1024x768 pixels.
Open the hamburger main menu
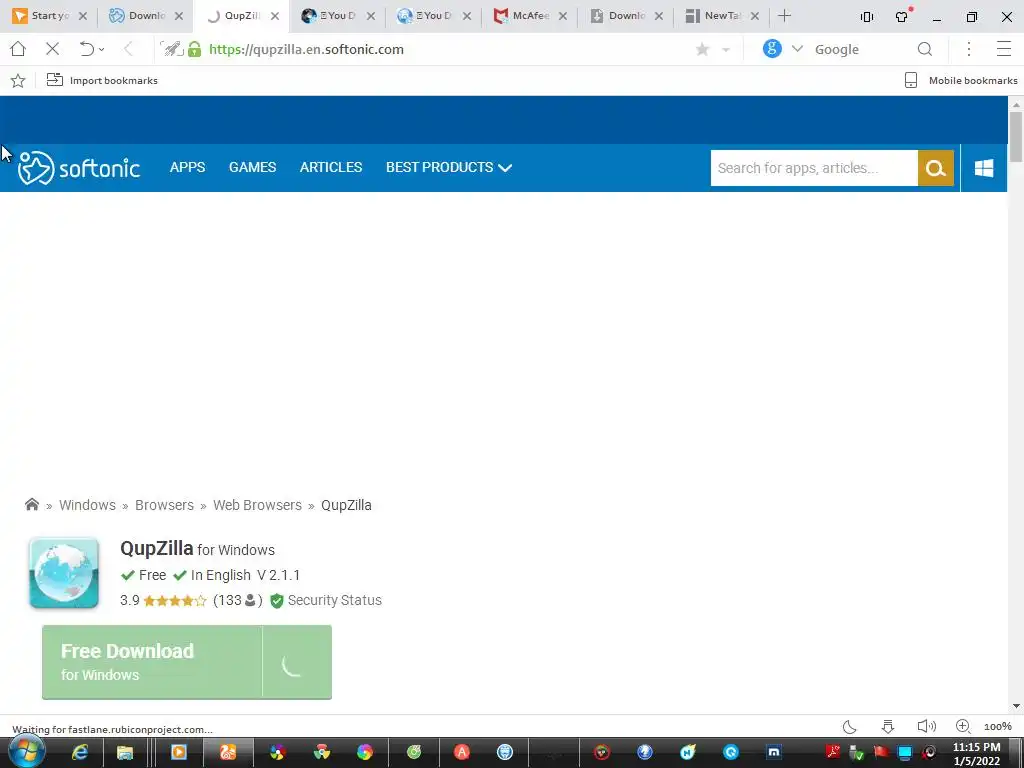coord(1004,49)
